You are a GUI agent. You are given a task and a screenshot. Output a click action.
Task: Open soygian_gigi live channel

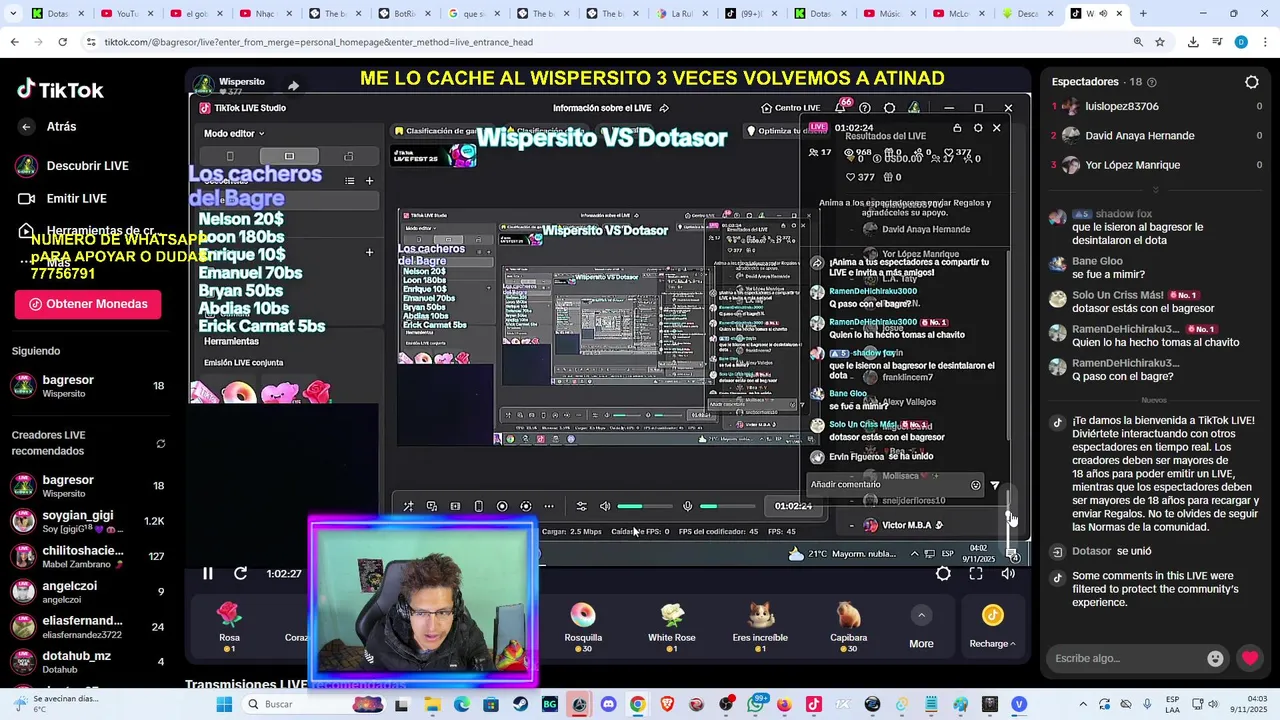88,521
